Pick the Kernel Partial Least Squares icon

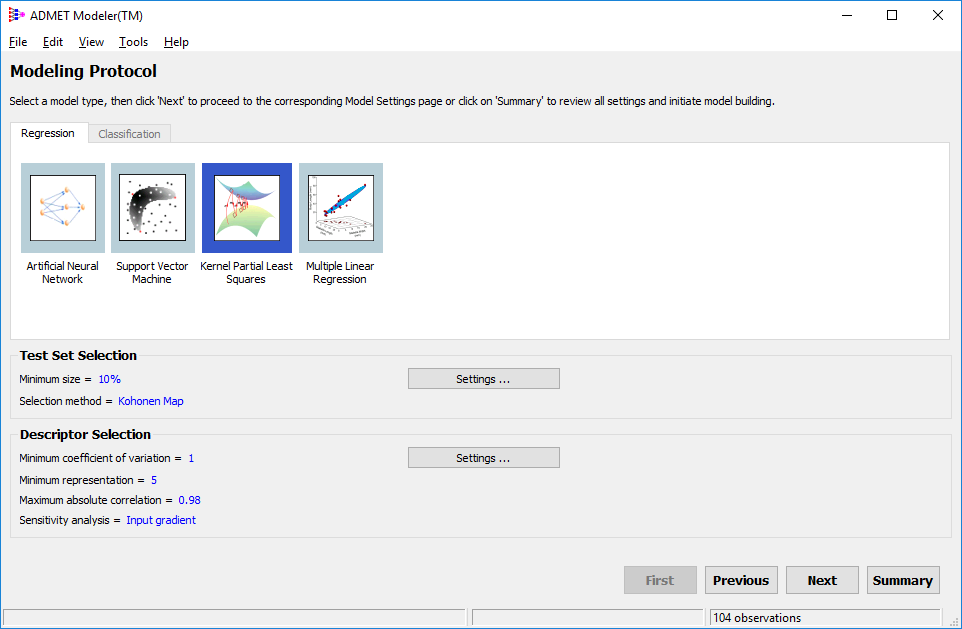pos(247,208)
